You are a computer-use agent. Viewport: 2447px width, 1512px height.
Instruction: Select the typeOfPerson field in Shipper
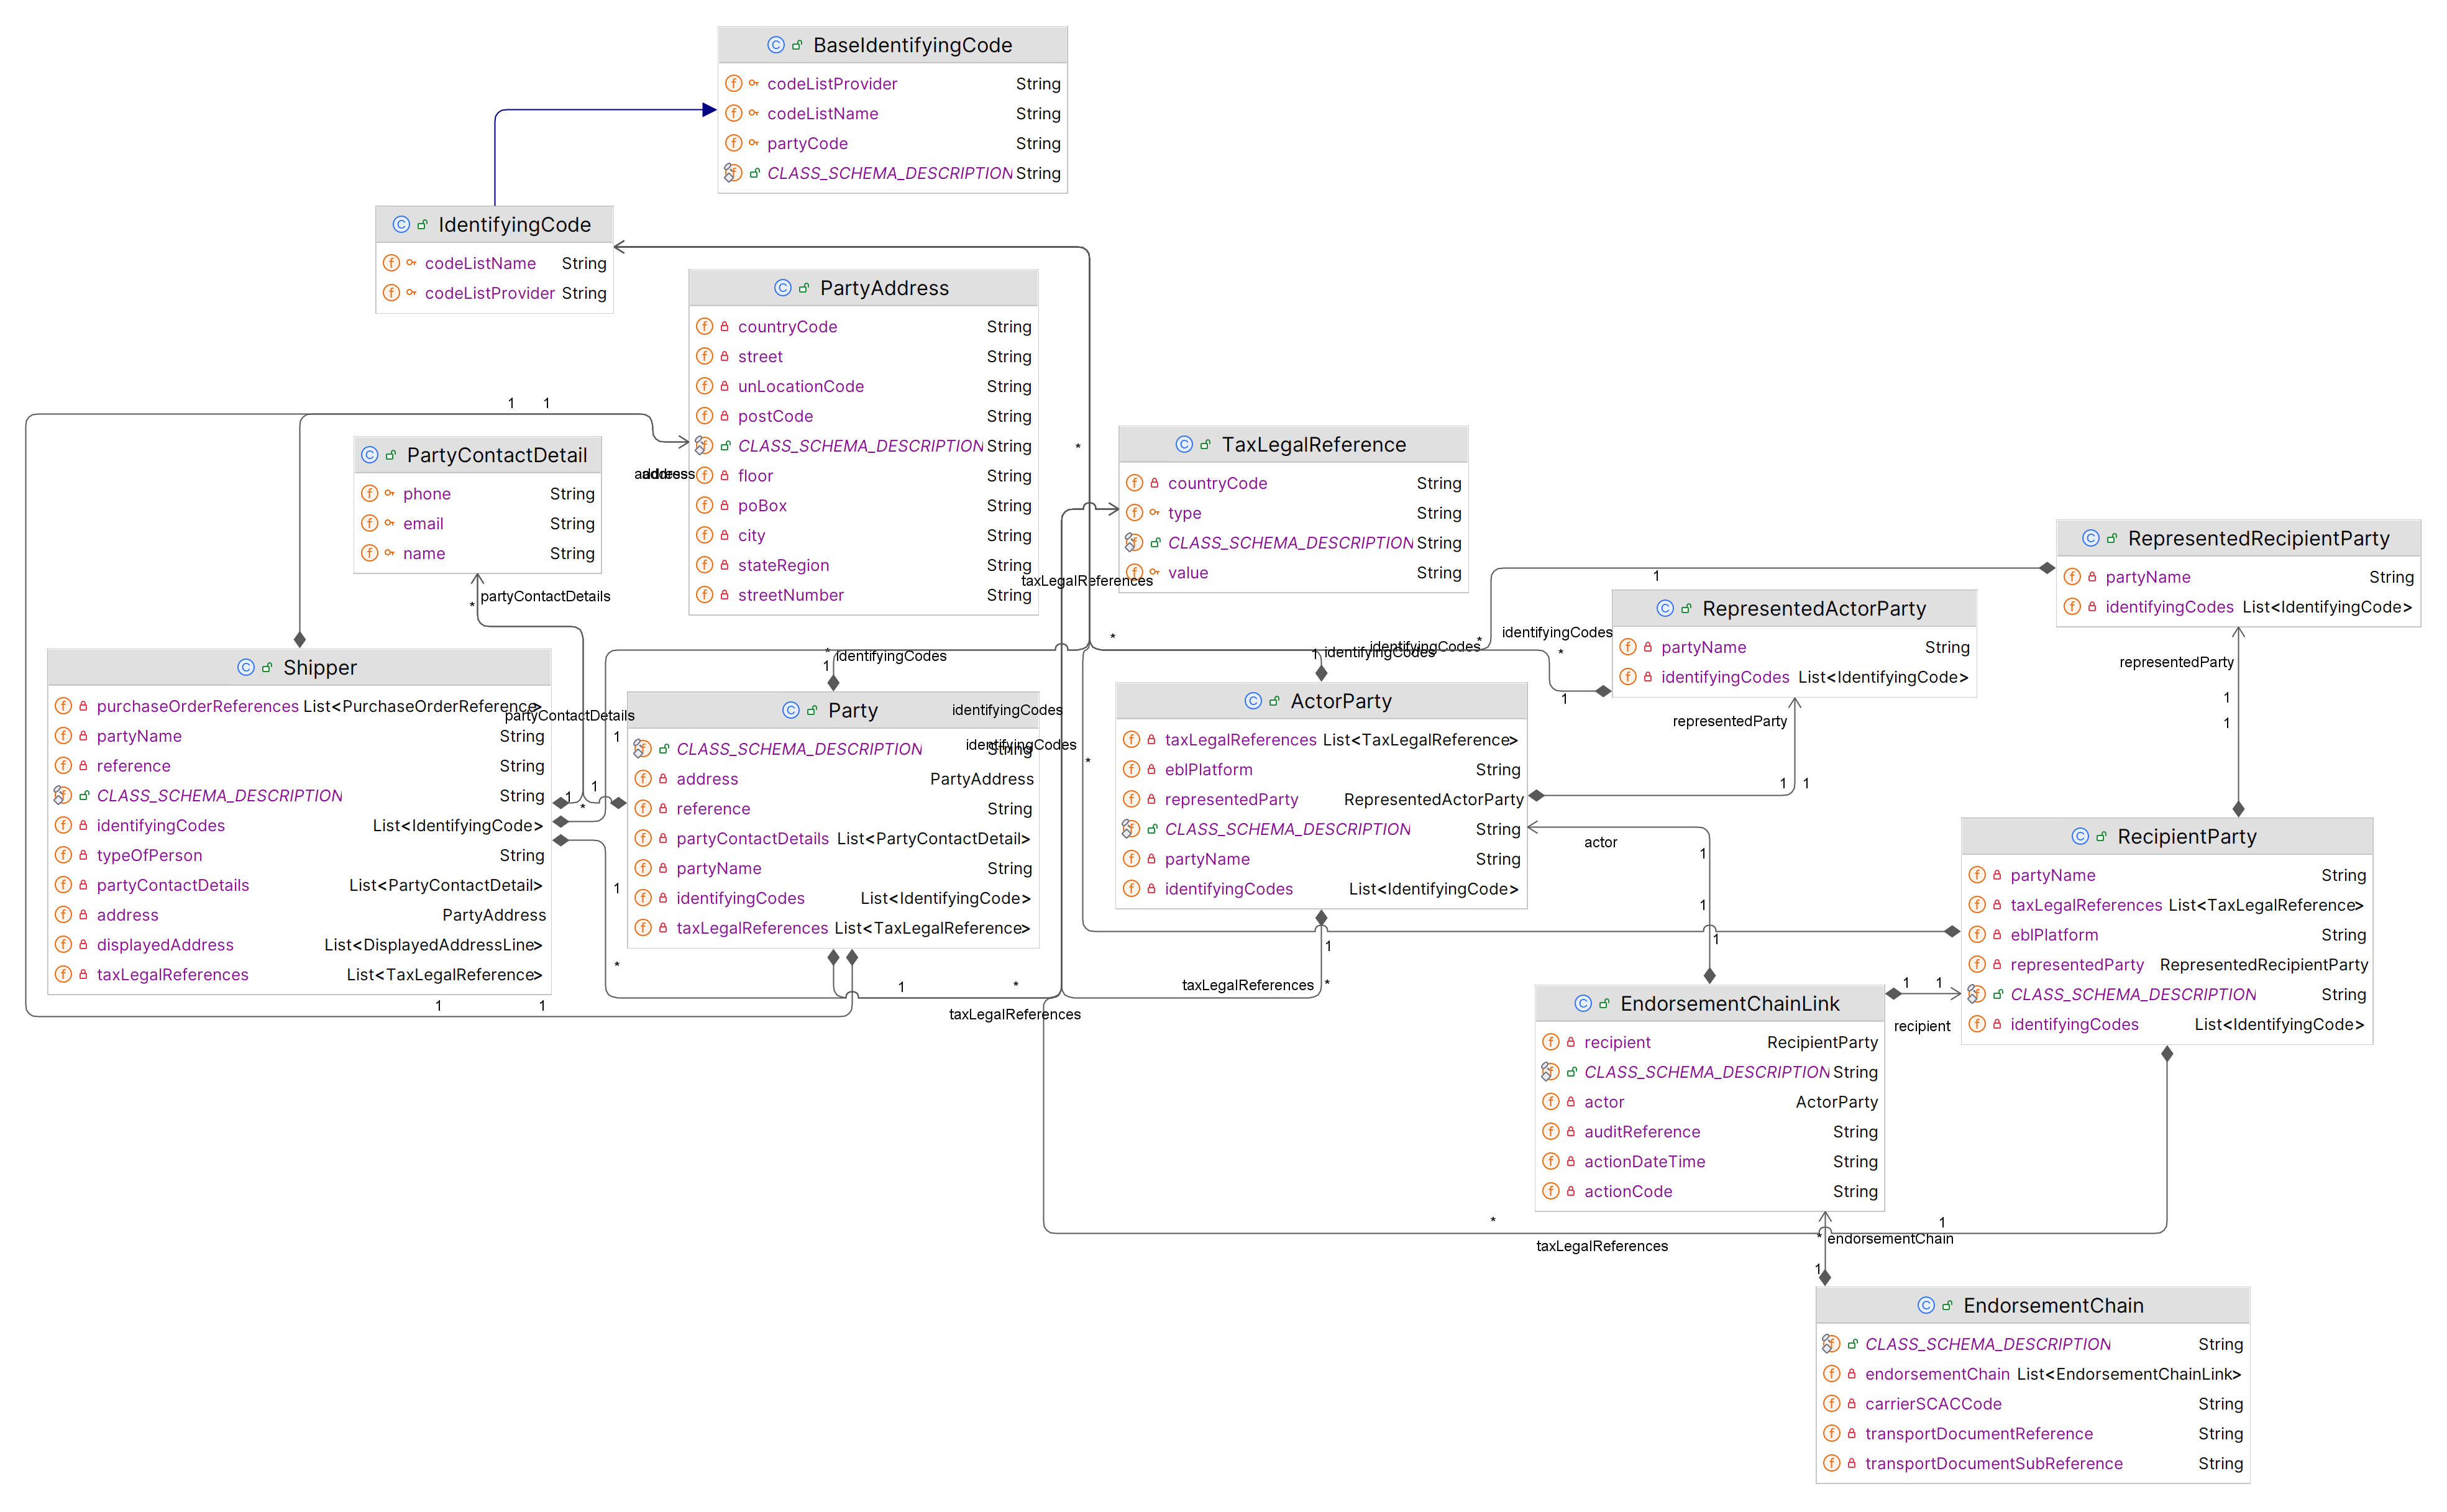point(299,855)
